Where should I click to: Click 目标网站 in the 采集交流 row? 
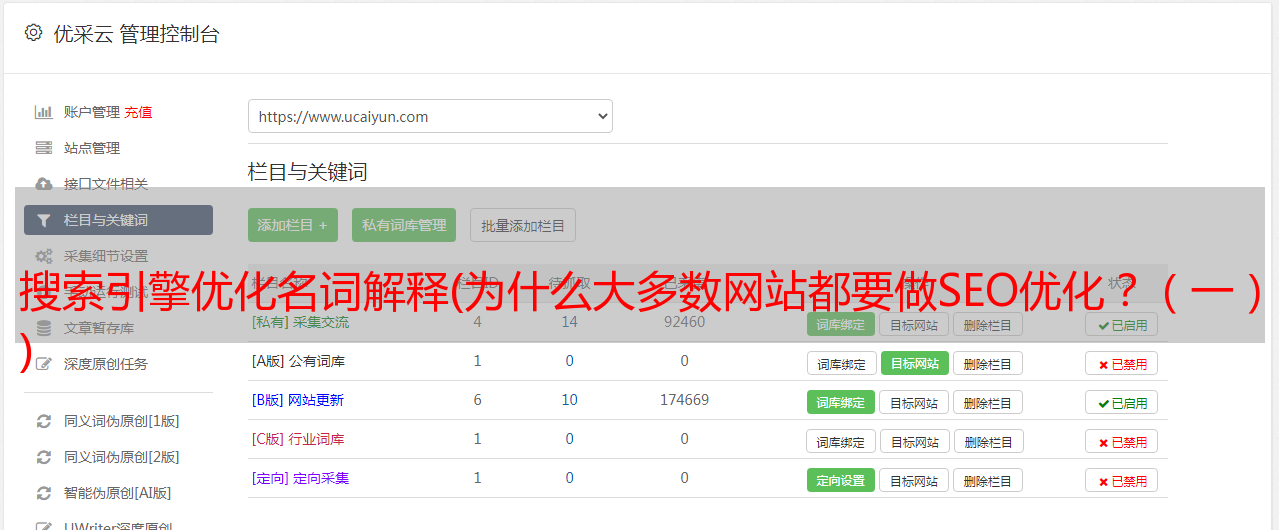[914, 324]
